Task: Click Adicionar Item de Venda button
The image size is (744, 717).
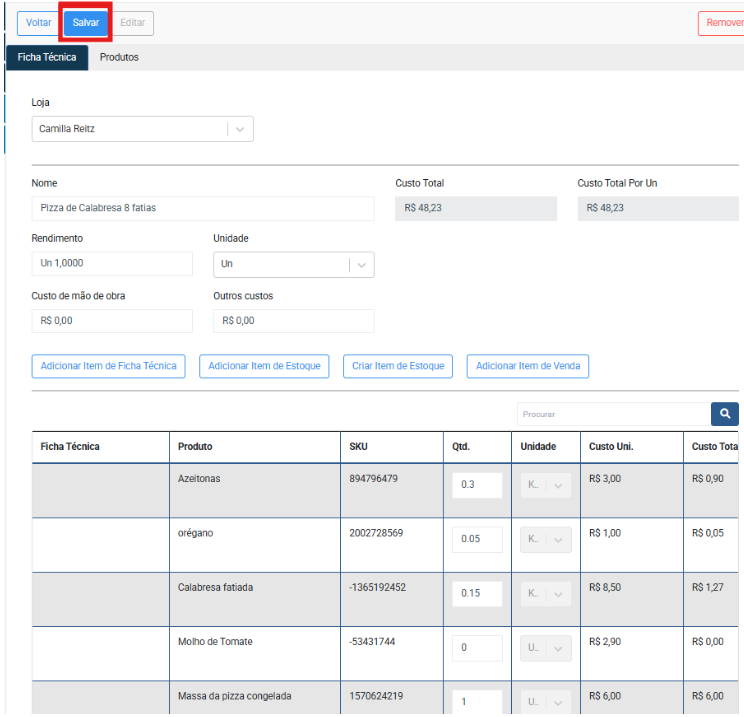Action: [528, 367]
